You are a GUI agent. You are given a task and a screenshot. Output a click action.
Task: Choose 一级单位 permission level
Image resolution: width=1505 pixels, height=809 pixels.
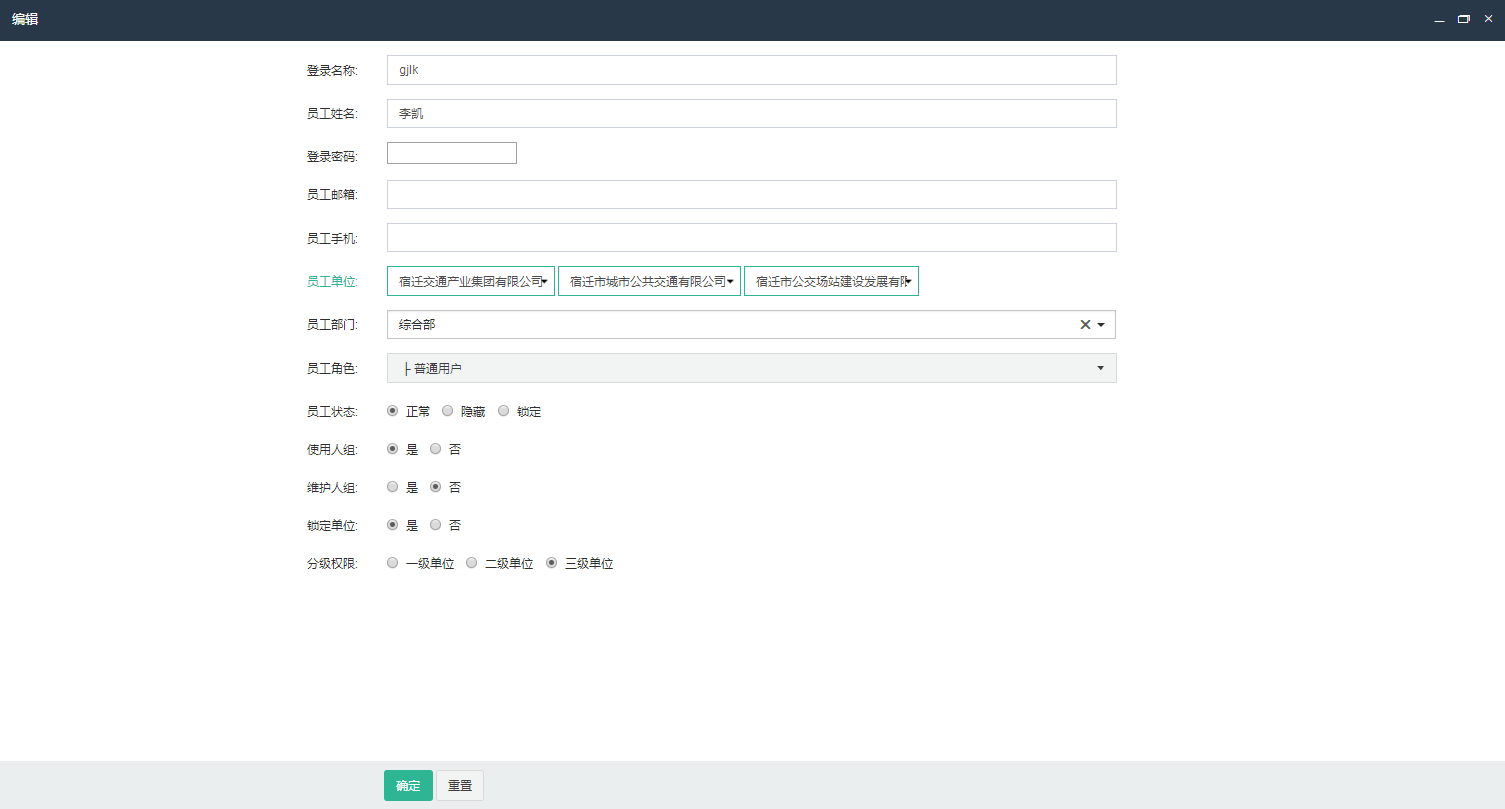[x=393, y=563]
